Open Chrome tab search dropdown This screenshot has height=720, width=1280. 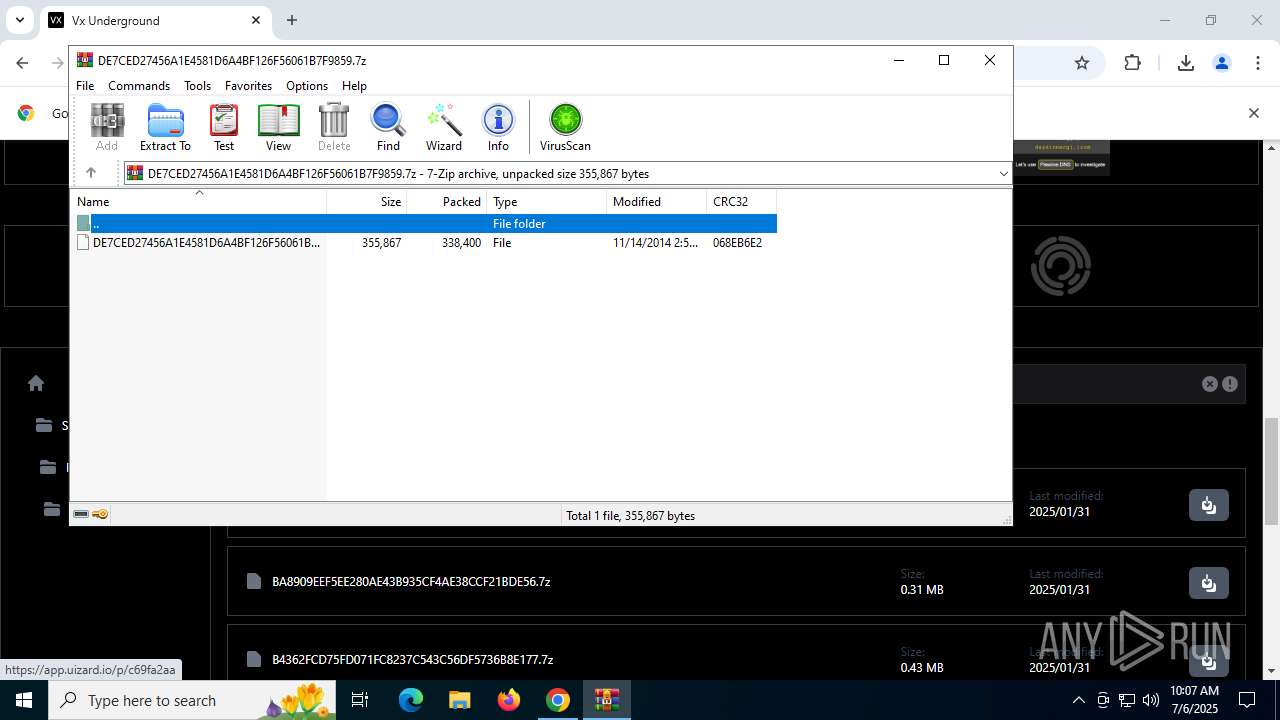pyautogui.click(x=19, y=20)
